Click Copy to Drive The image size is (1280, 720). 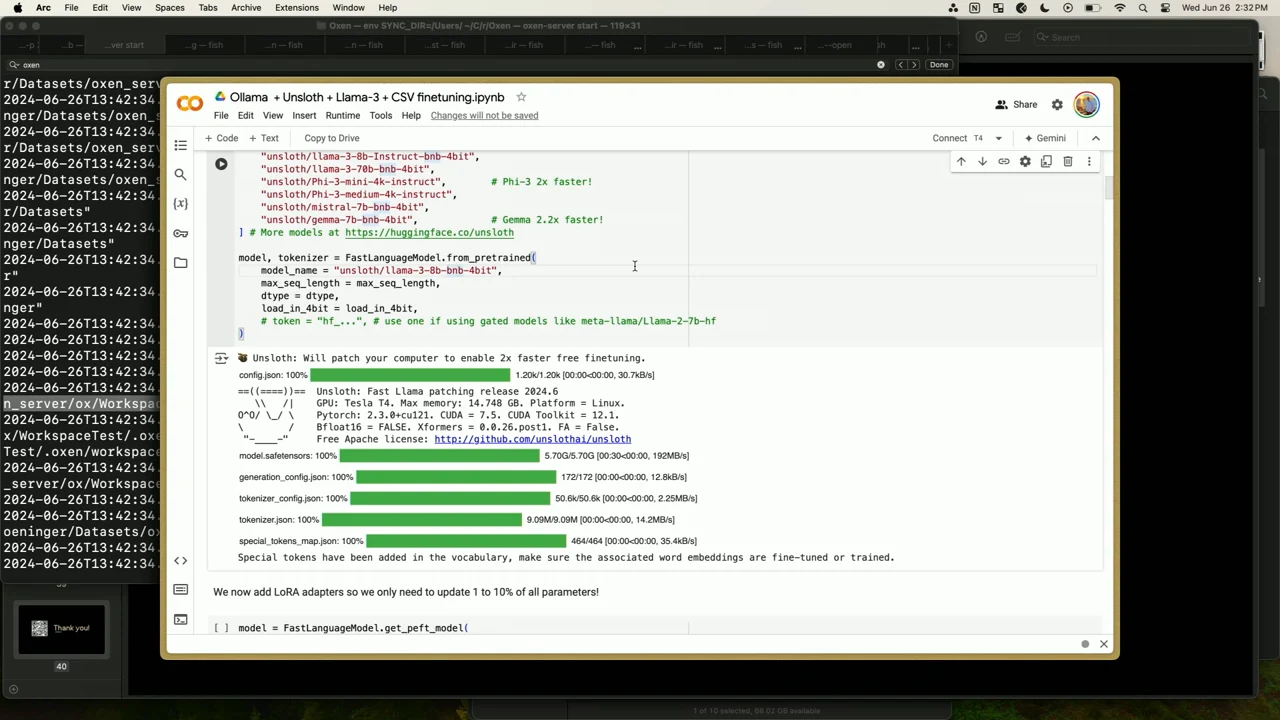tap(331, 138)
